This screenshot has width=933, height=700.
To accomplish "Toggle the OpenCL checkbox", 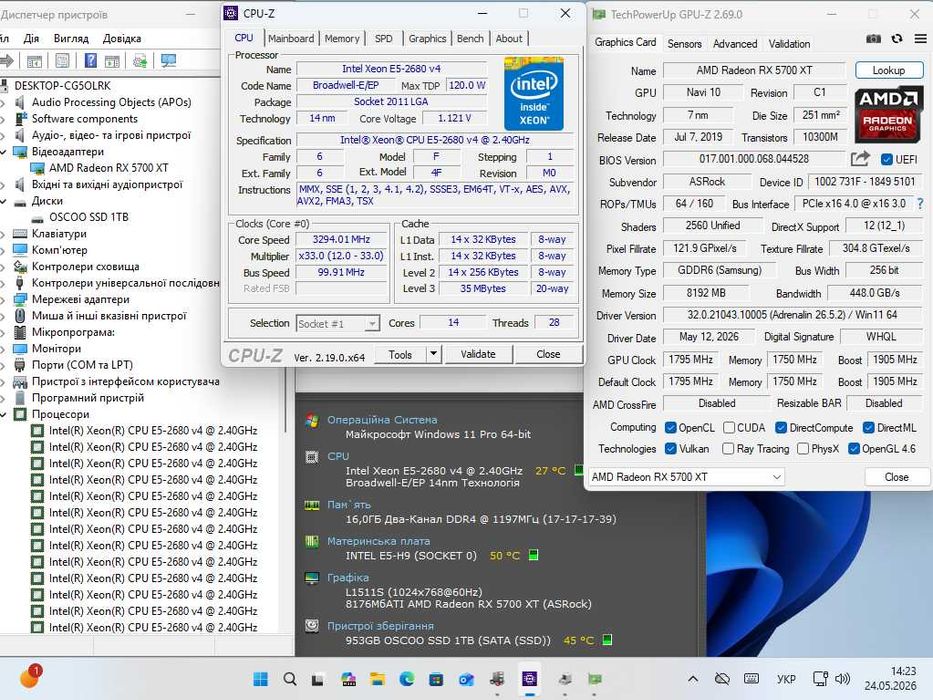I will tap(671, 428).
